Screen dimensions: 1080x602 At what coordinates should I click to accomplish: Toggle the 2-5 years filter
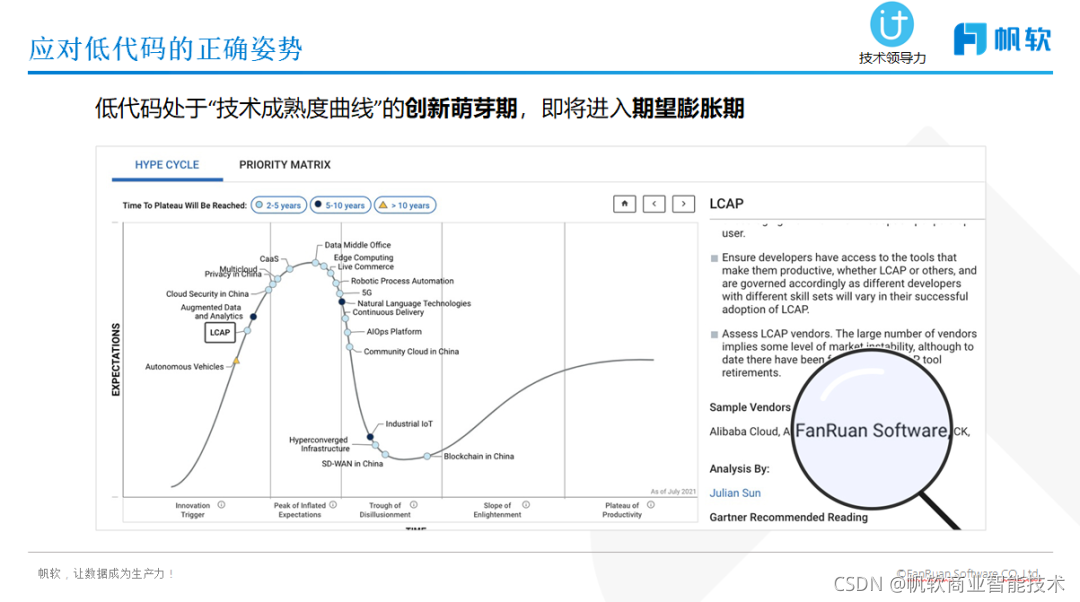tap(278, 204)
